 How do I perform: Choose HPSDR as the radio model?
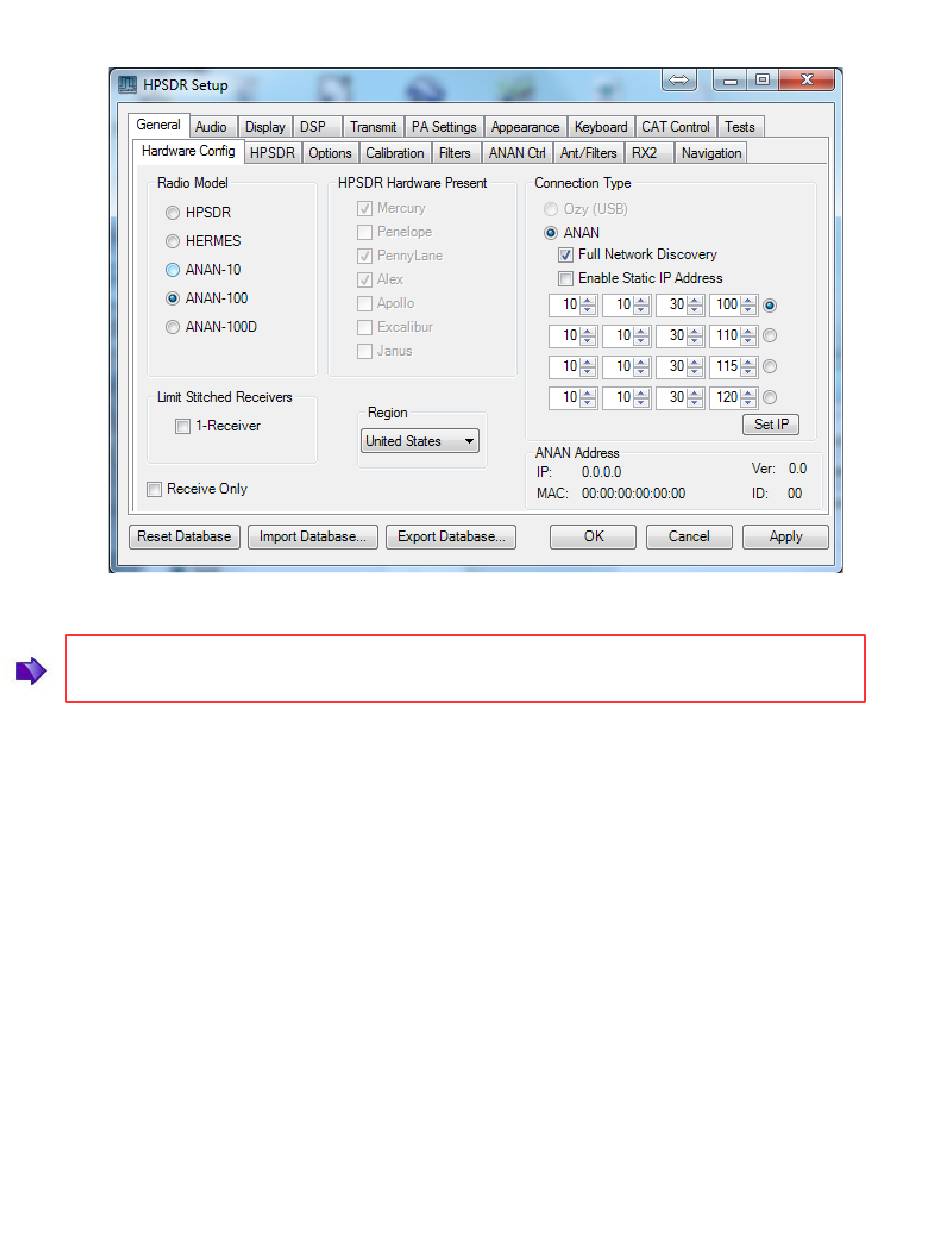(173, 213)
